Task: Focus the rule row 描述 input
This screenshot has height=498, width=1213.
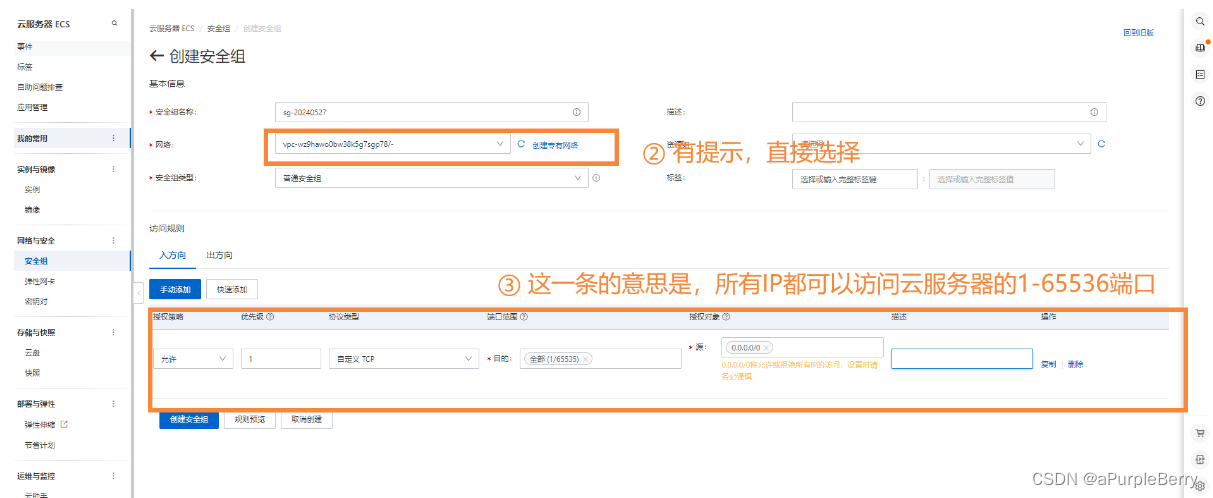Action: [x=962, y=359]
